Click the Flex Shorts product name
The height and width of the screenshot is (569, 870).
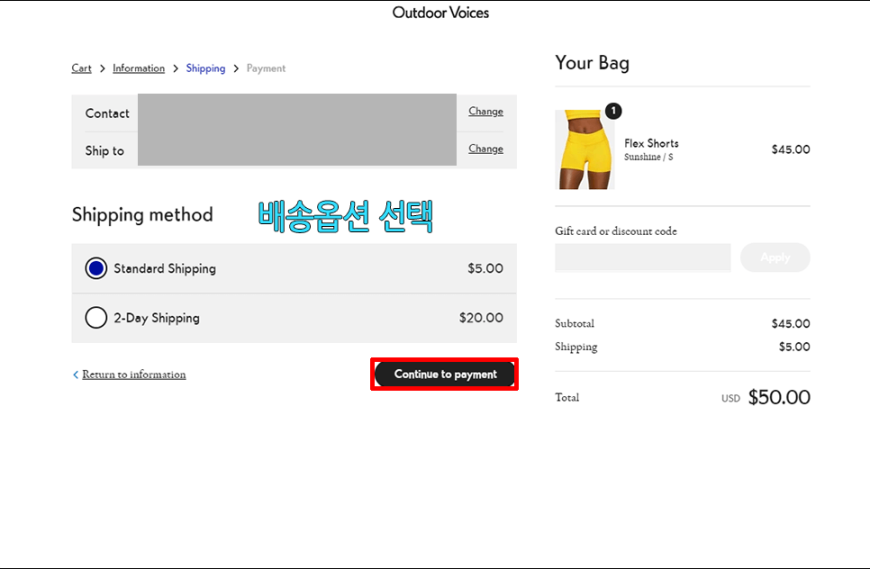[651, 143]
